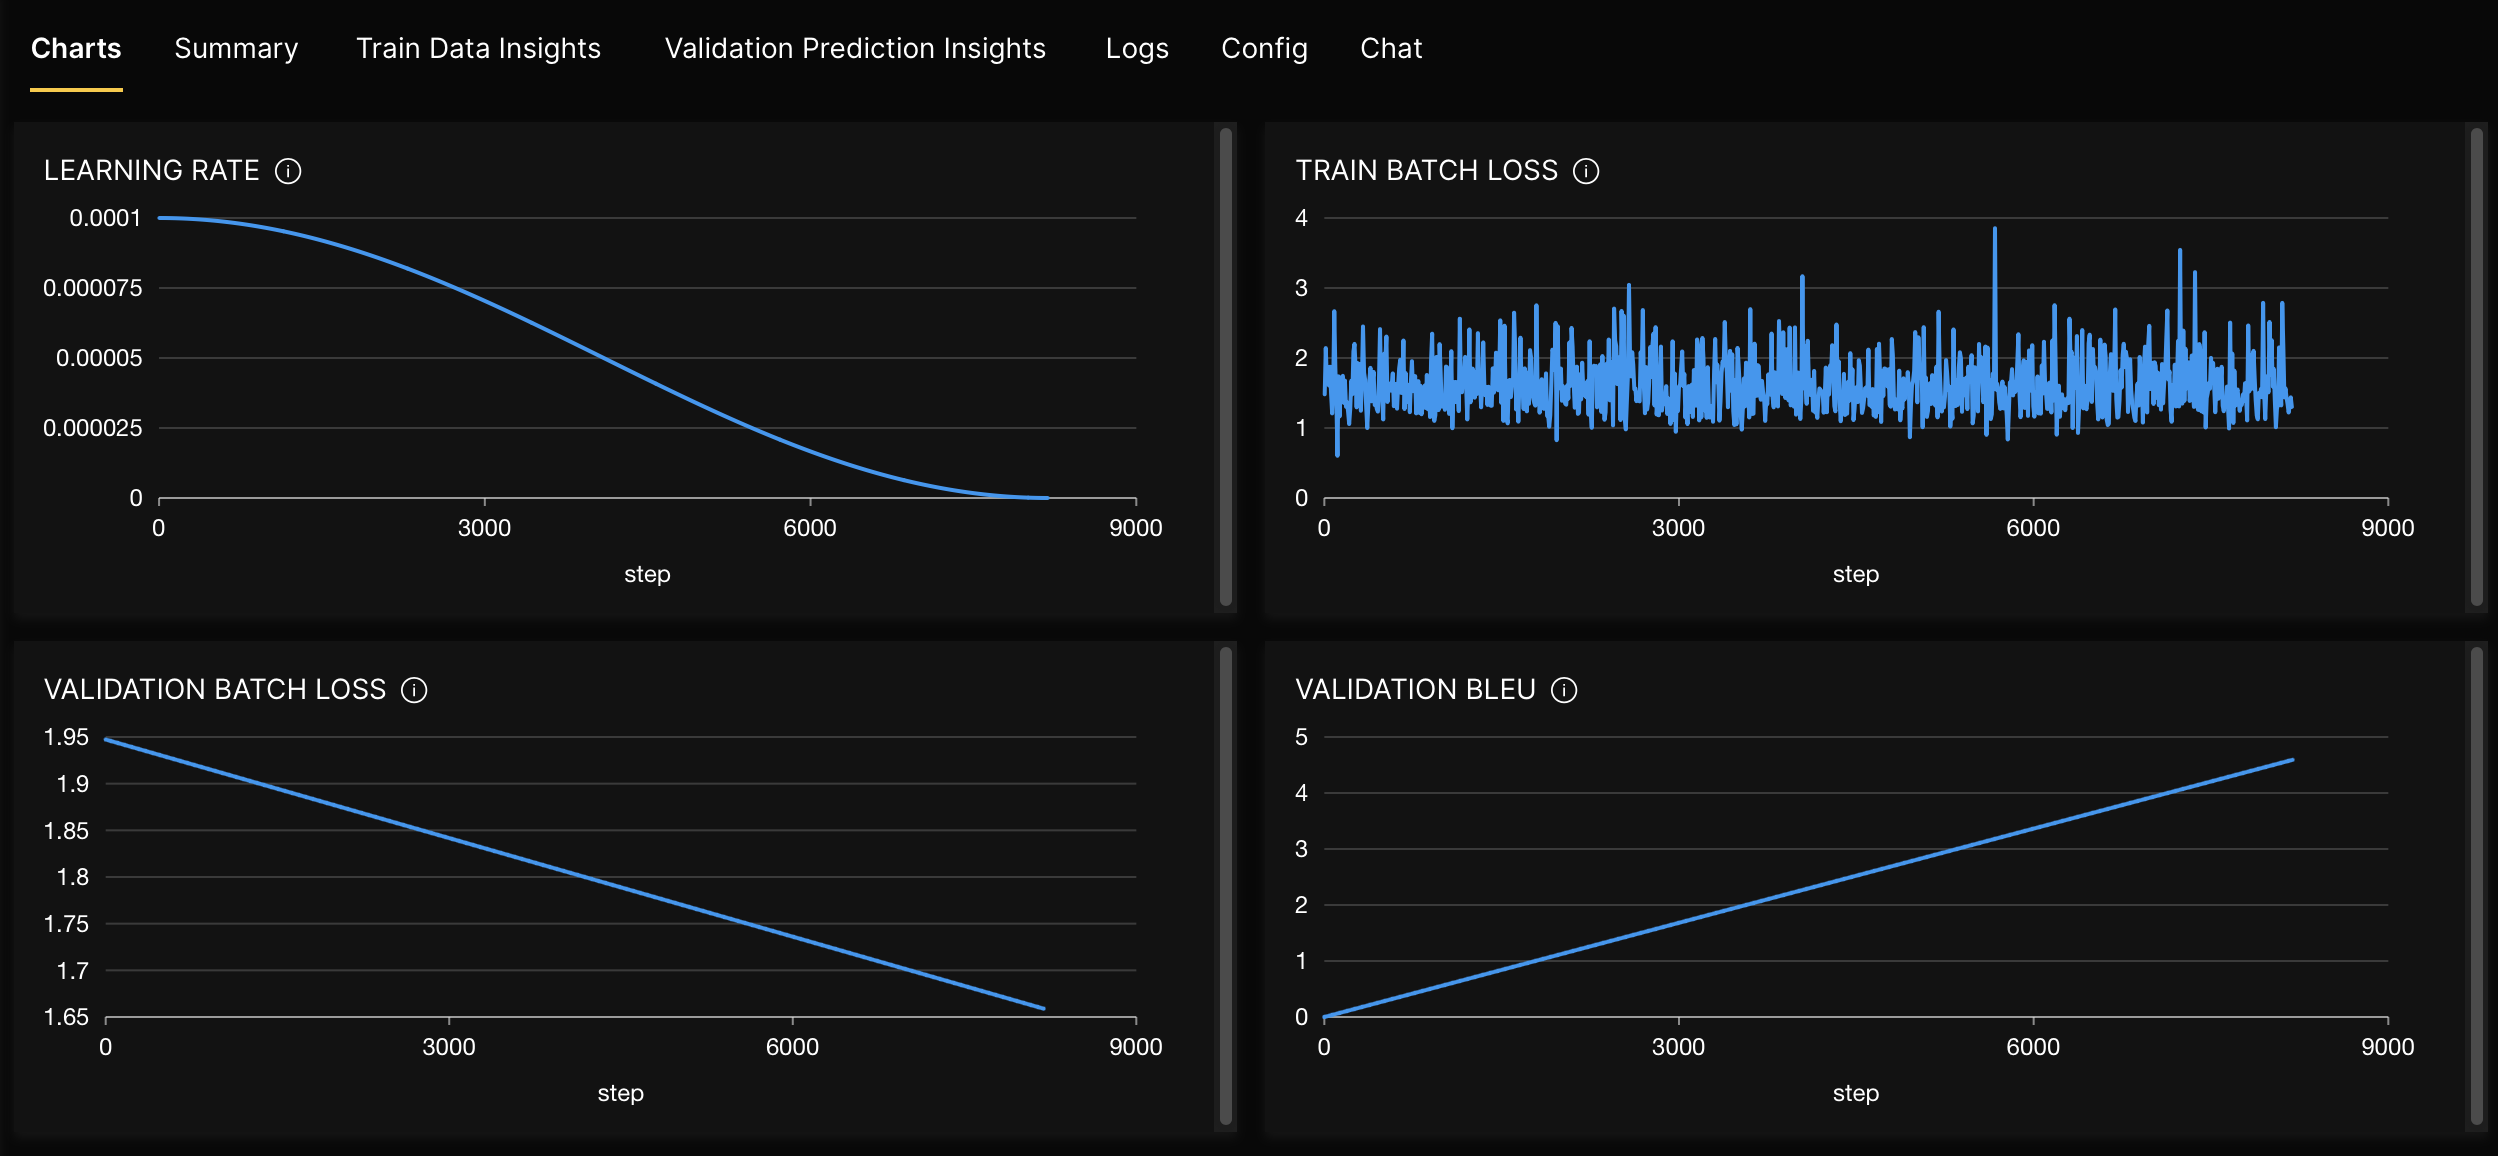Click the validation BLEU line endpoint
This screenshot has width=2498, height=1156.
pos(2292,760)
